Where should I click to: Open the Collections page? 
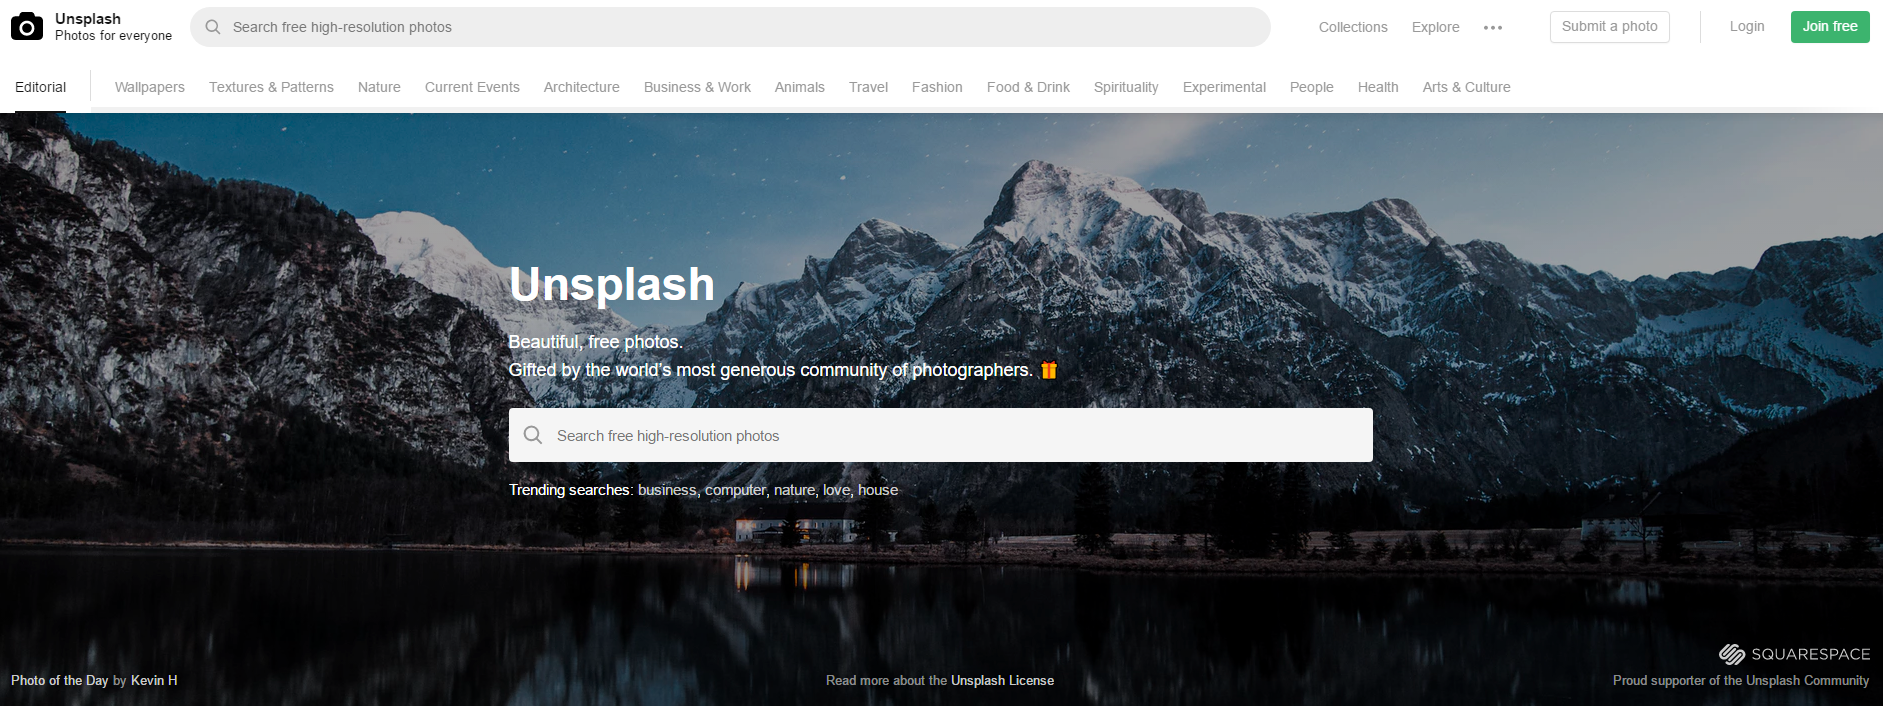coord(1353,27)
